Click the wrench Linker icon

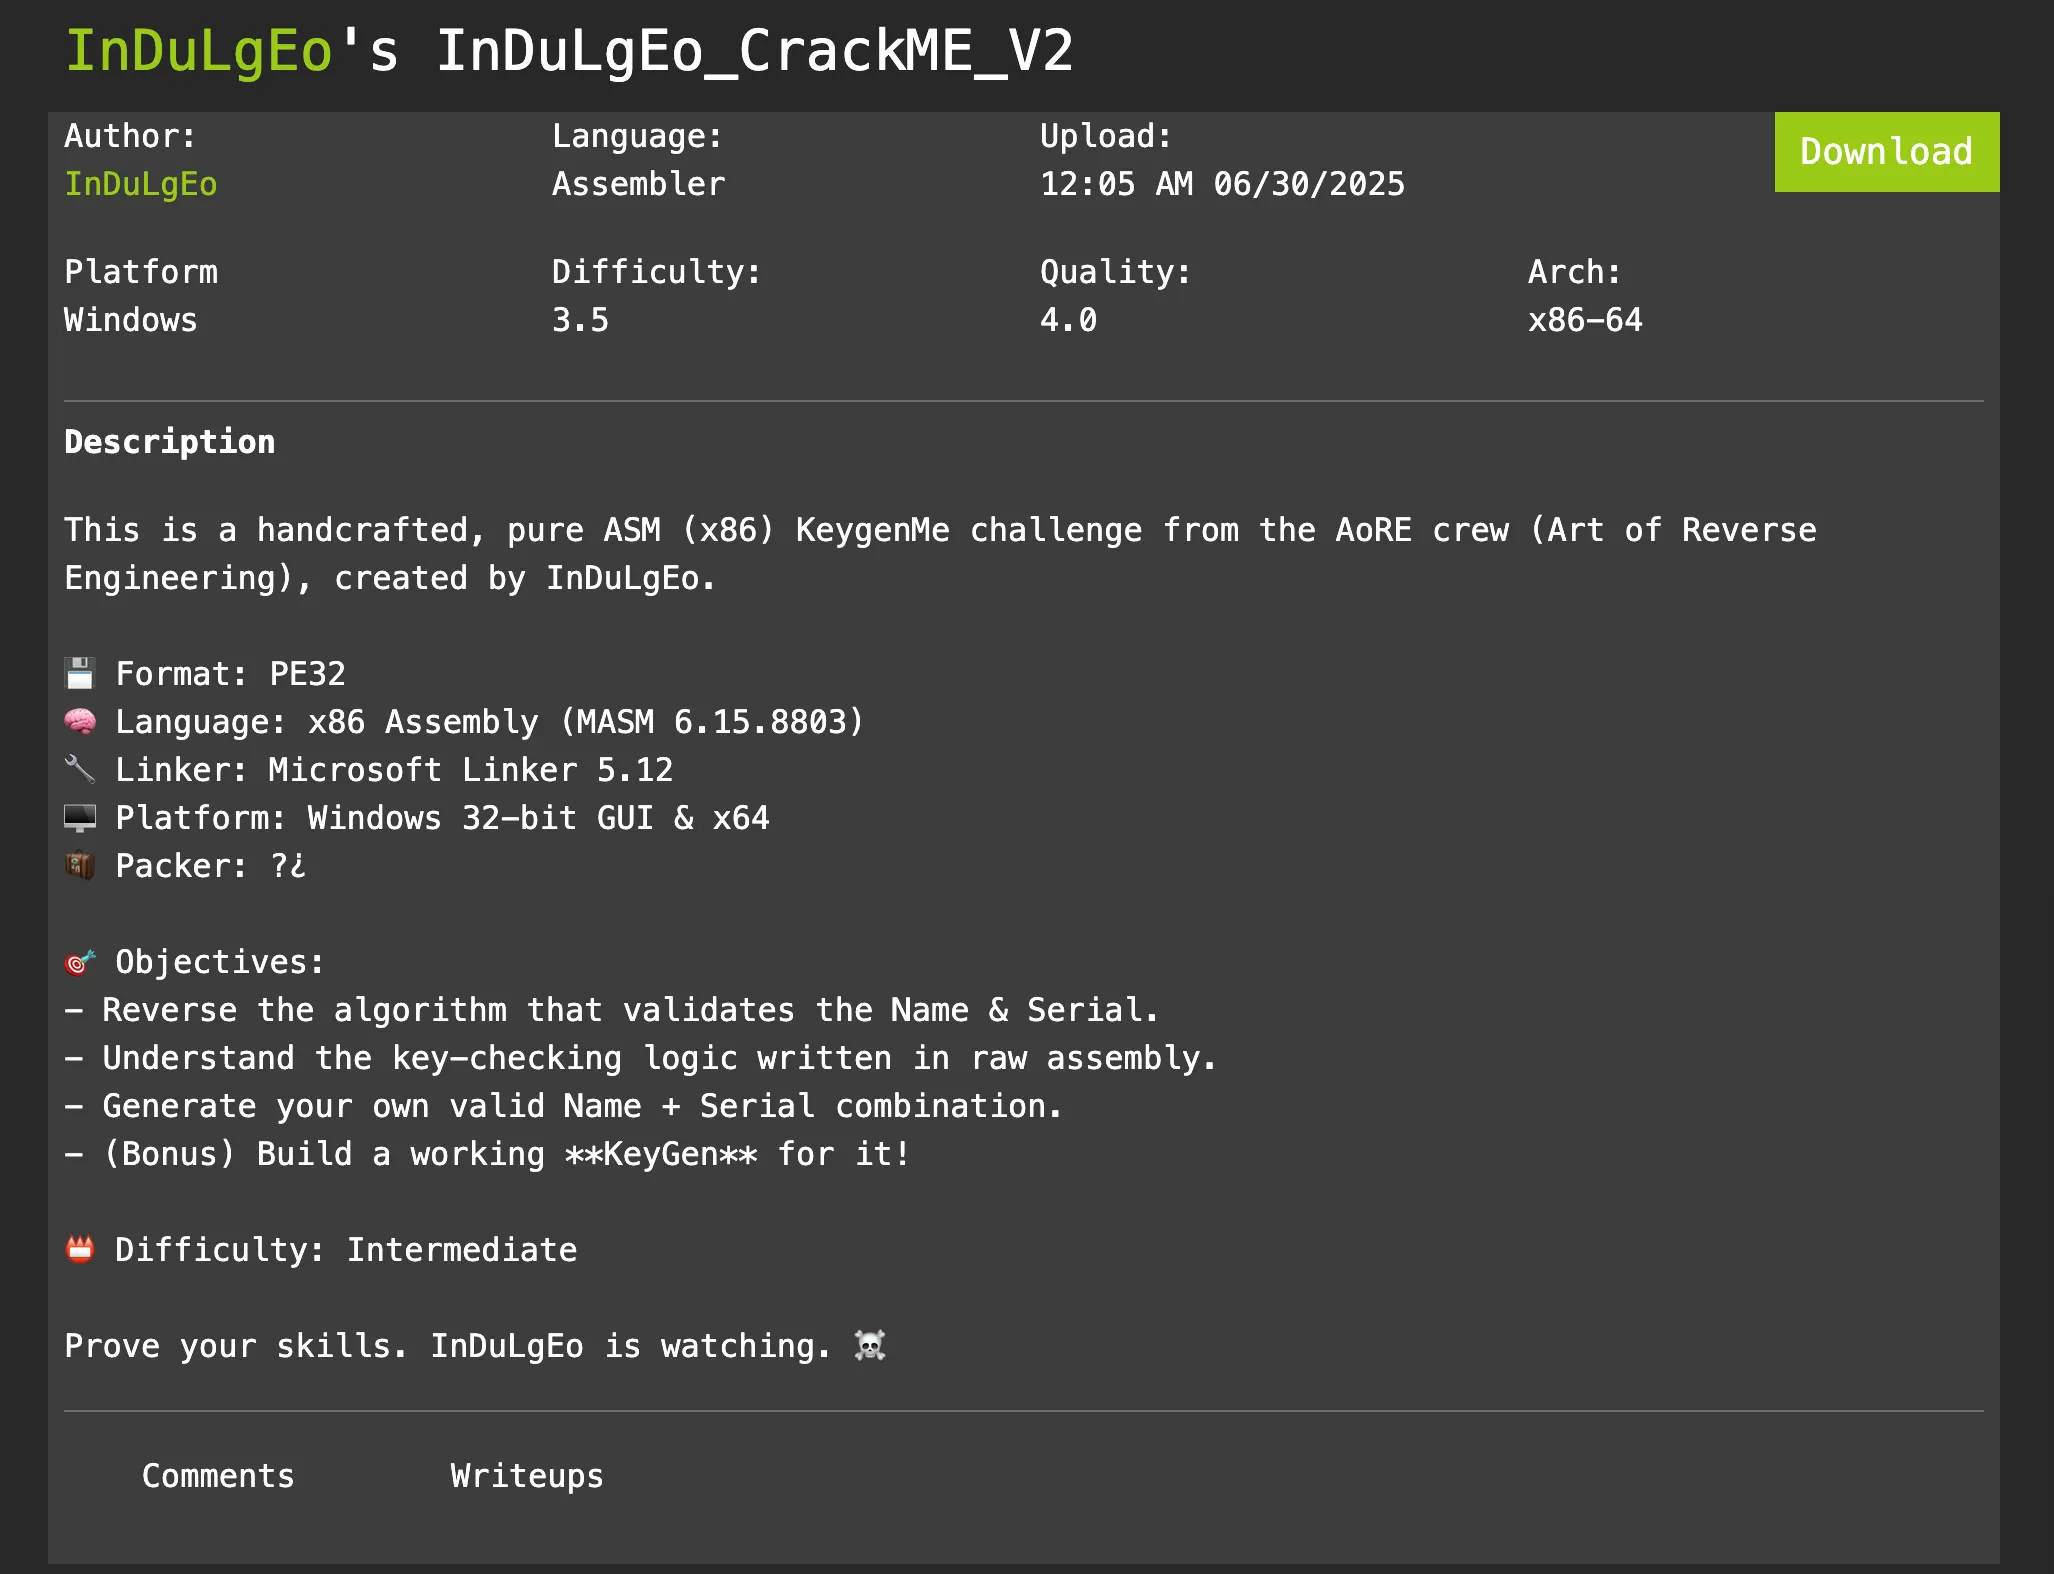[80, 769]
